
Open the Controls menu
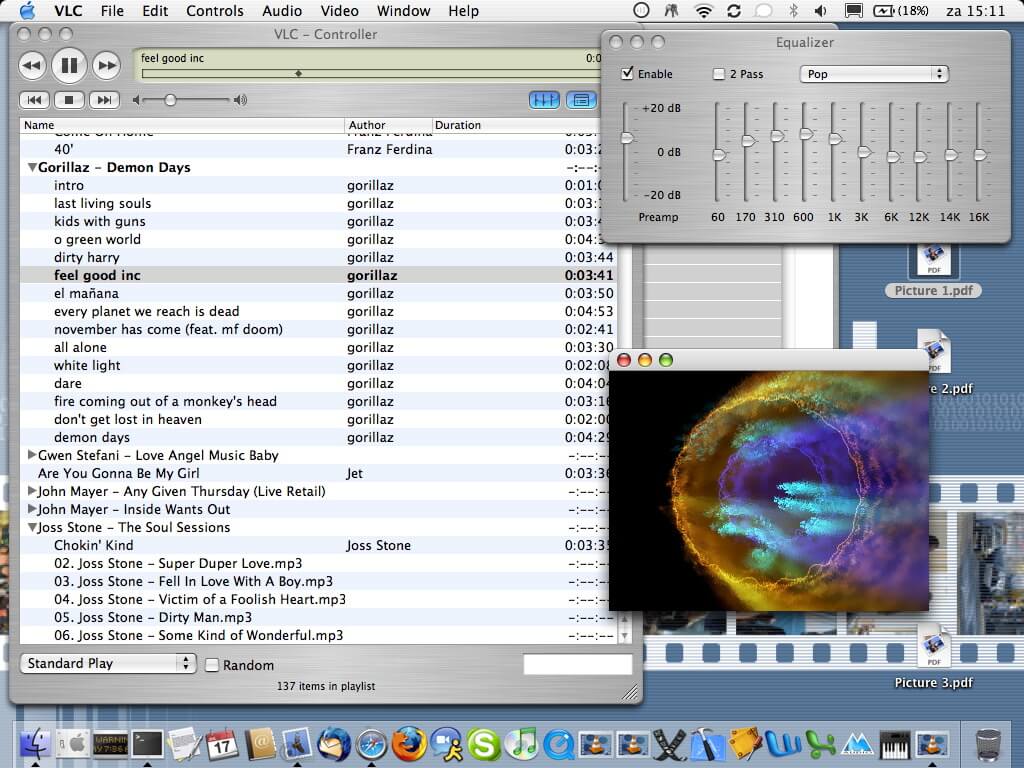pyautogui.click(x=215, y=11)
